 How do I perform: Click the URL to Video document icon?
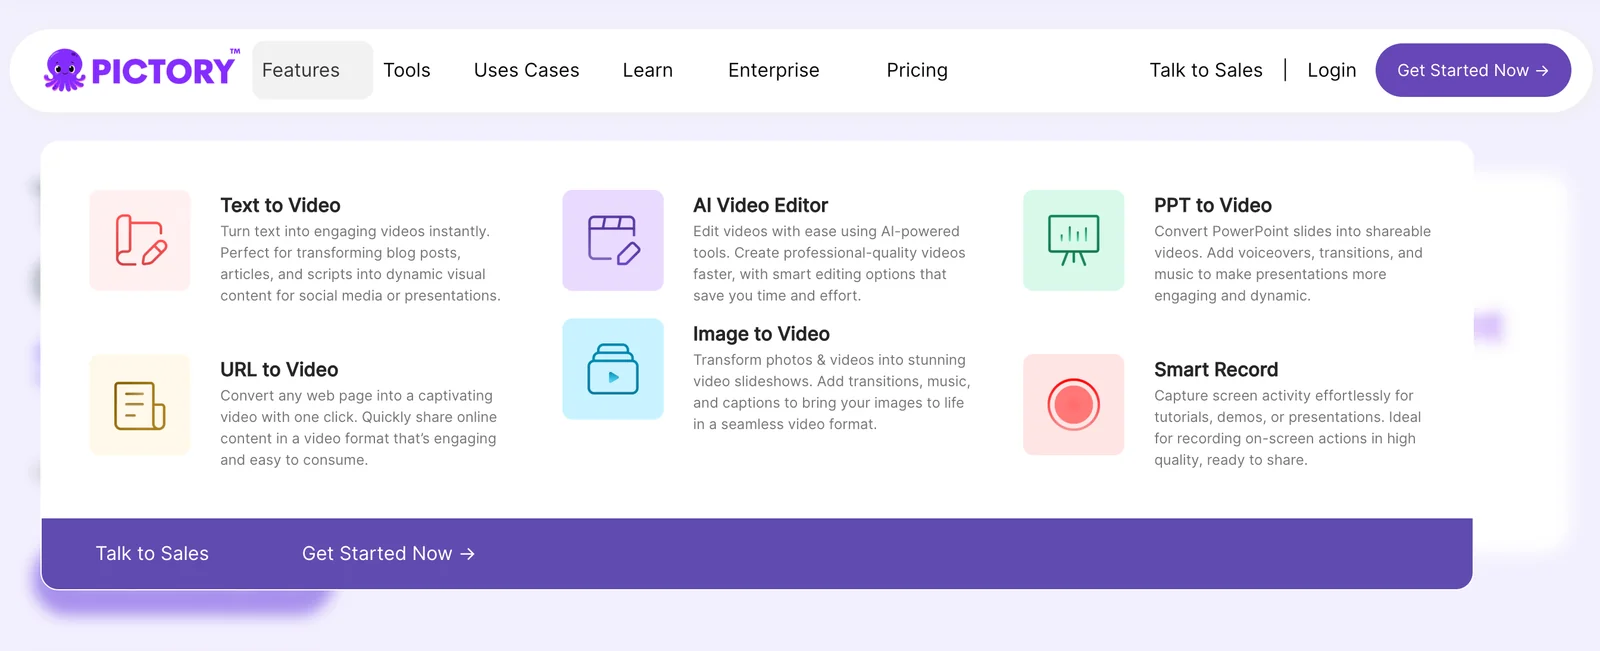140,405
